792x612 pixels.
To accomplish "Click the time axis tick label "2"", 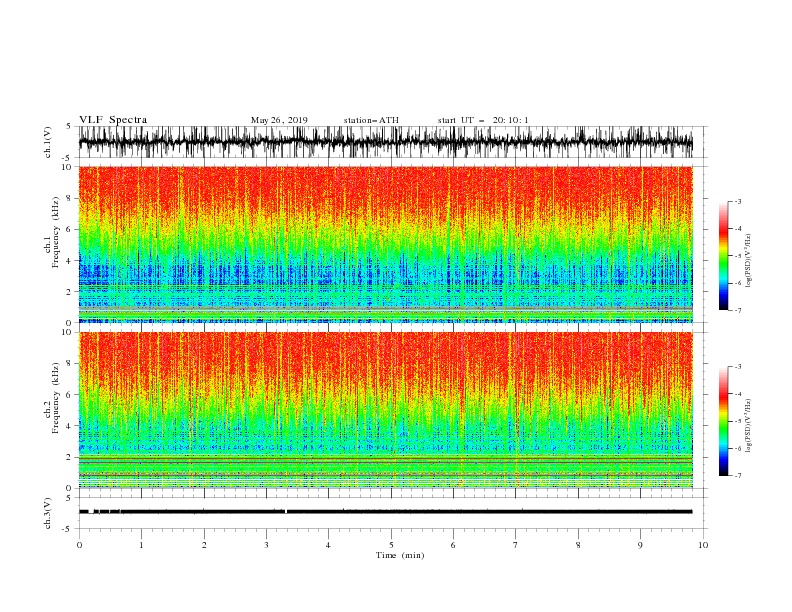I will pyautogui.click(x=204, y=545).
